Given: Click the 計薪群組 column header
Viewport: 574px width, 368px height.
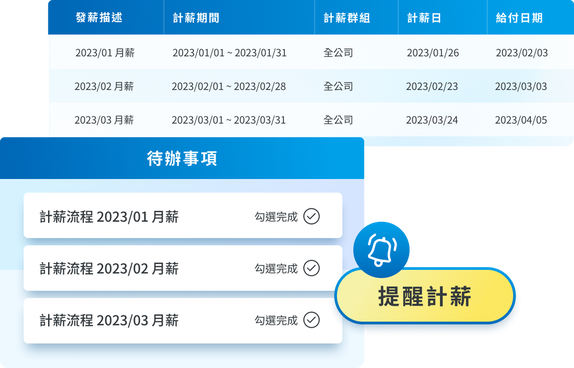Looking at the screenshot, I should (x=356, y=18).
